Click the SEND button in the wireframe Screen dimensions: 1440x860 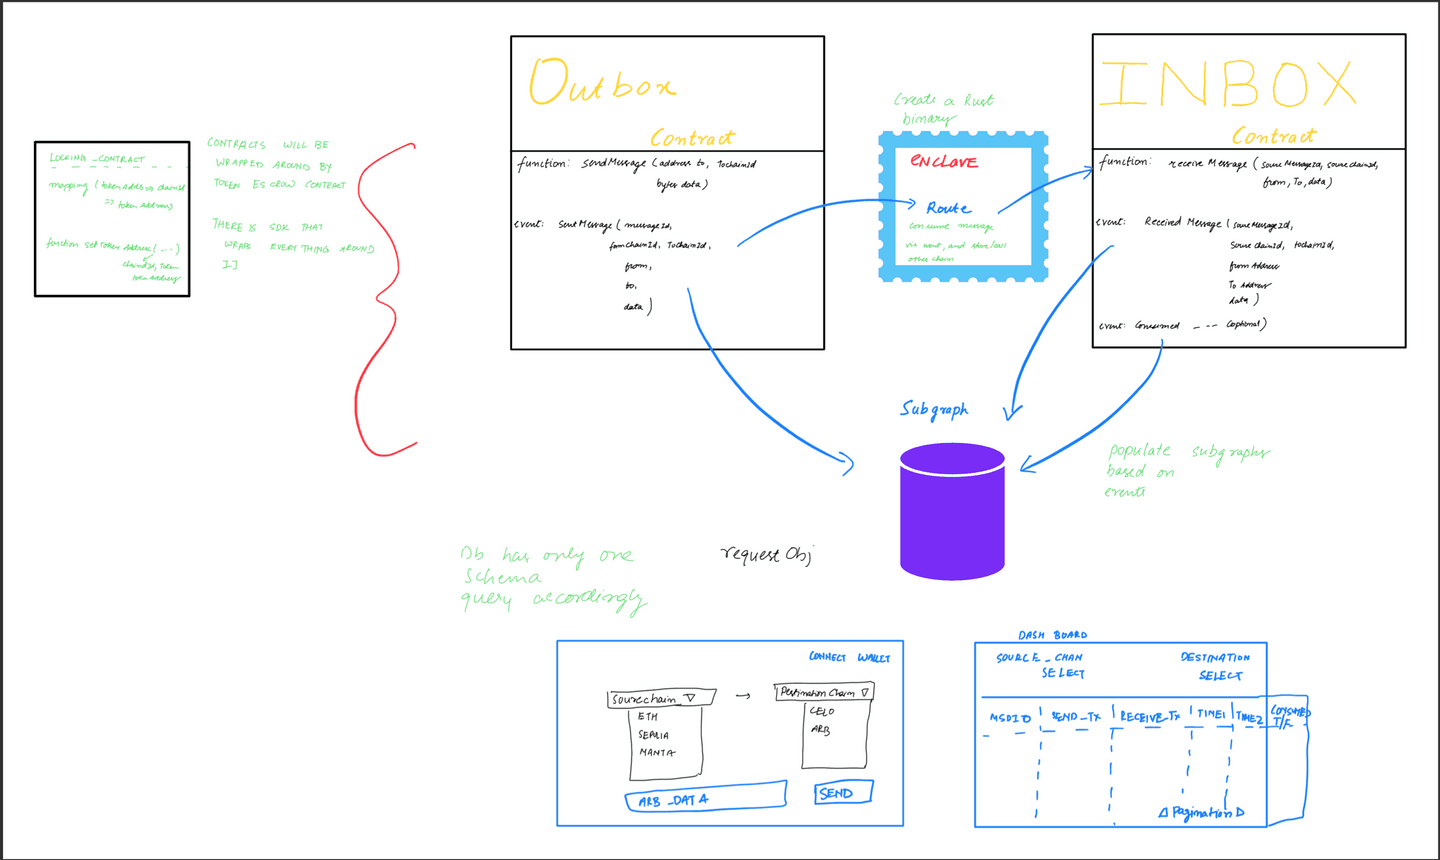(x=843, y=793)
